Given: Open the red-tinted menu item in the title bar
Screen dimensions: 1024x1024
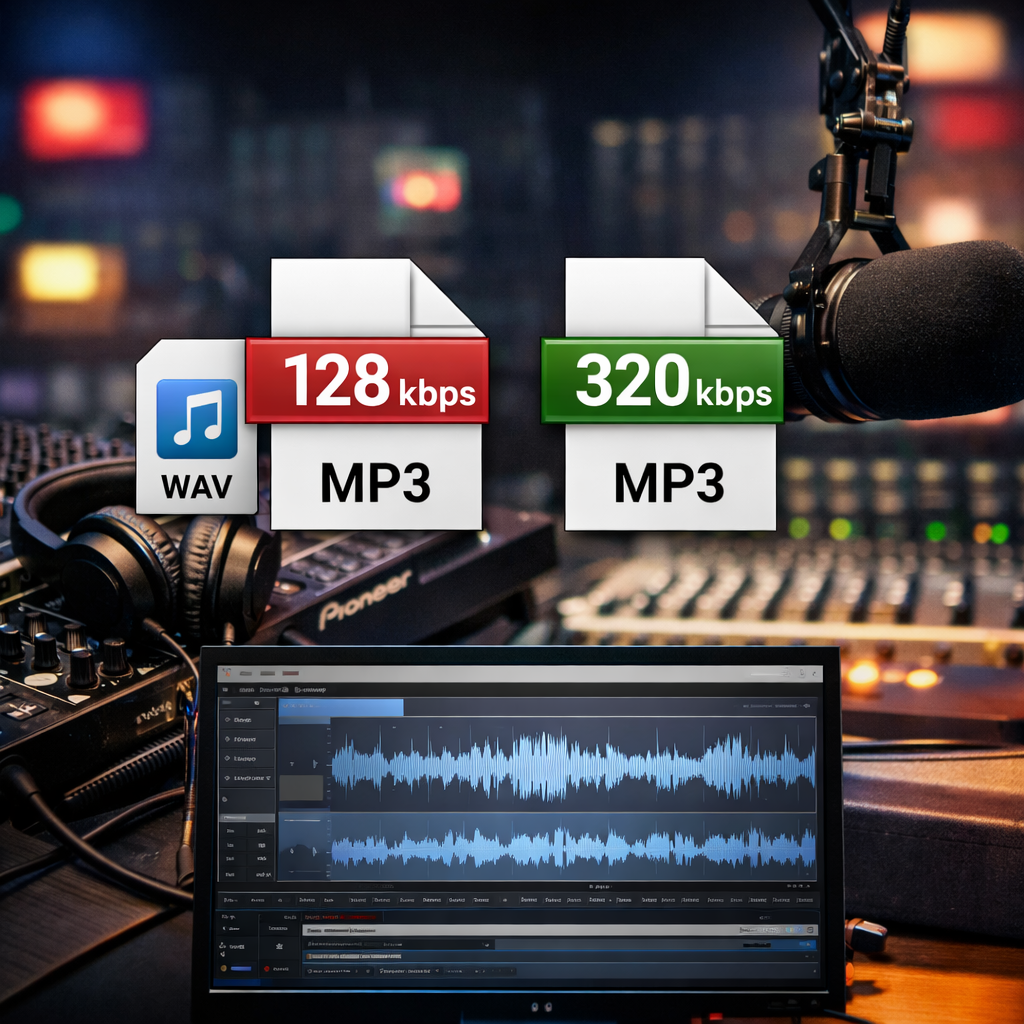Looking at the screenshot, I should [x=290, y=673].
